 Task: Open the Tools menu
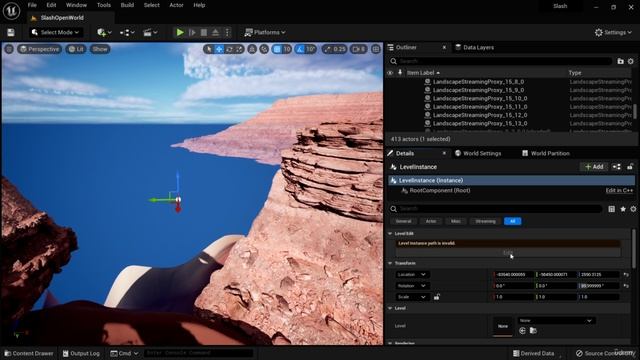[x=104, y=5]
